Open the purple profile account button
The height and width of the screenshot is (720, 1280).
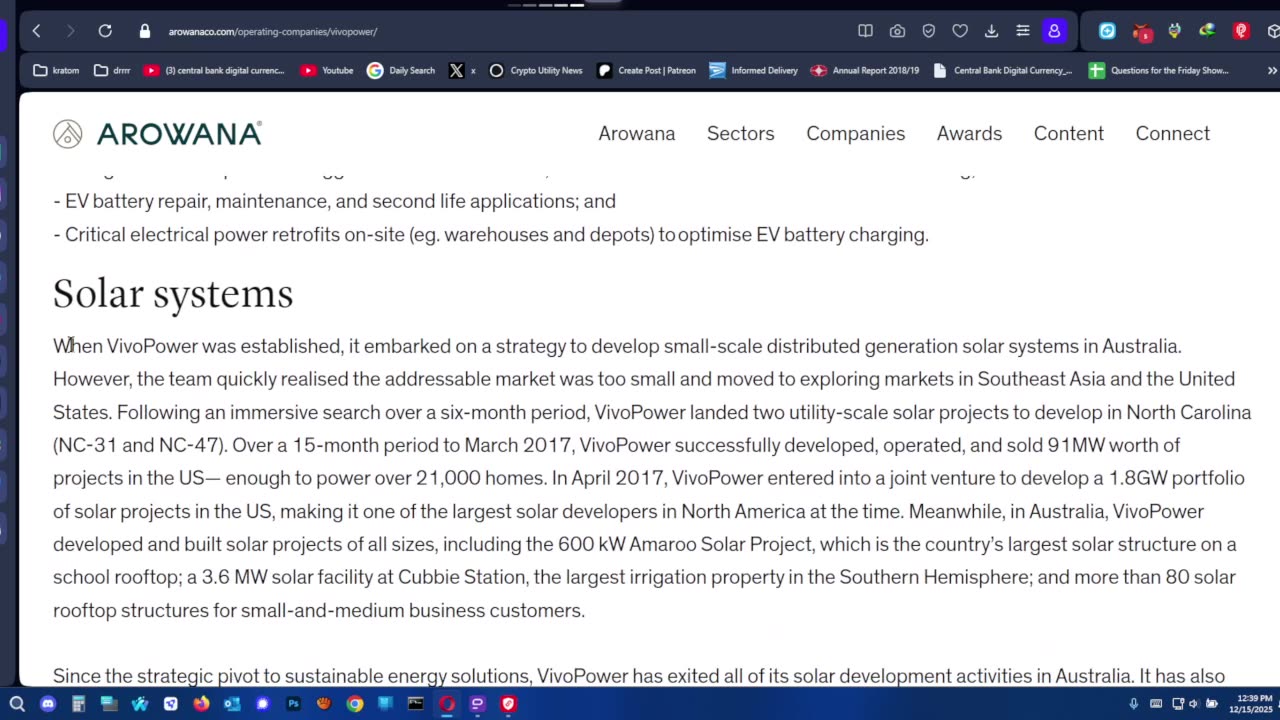(1054, 31)
